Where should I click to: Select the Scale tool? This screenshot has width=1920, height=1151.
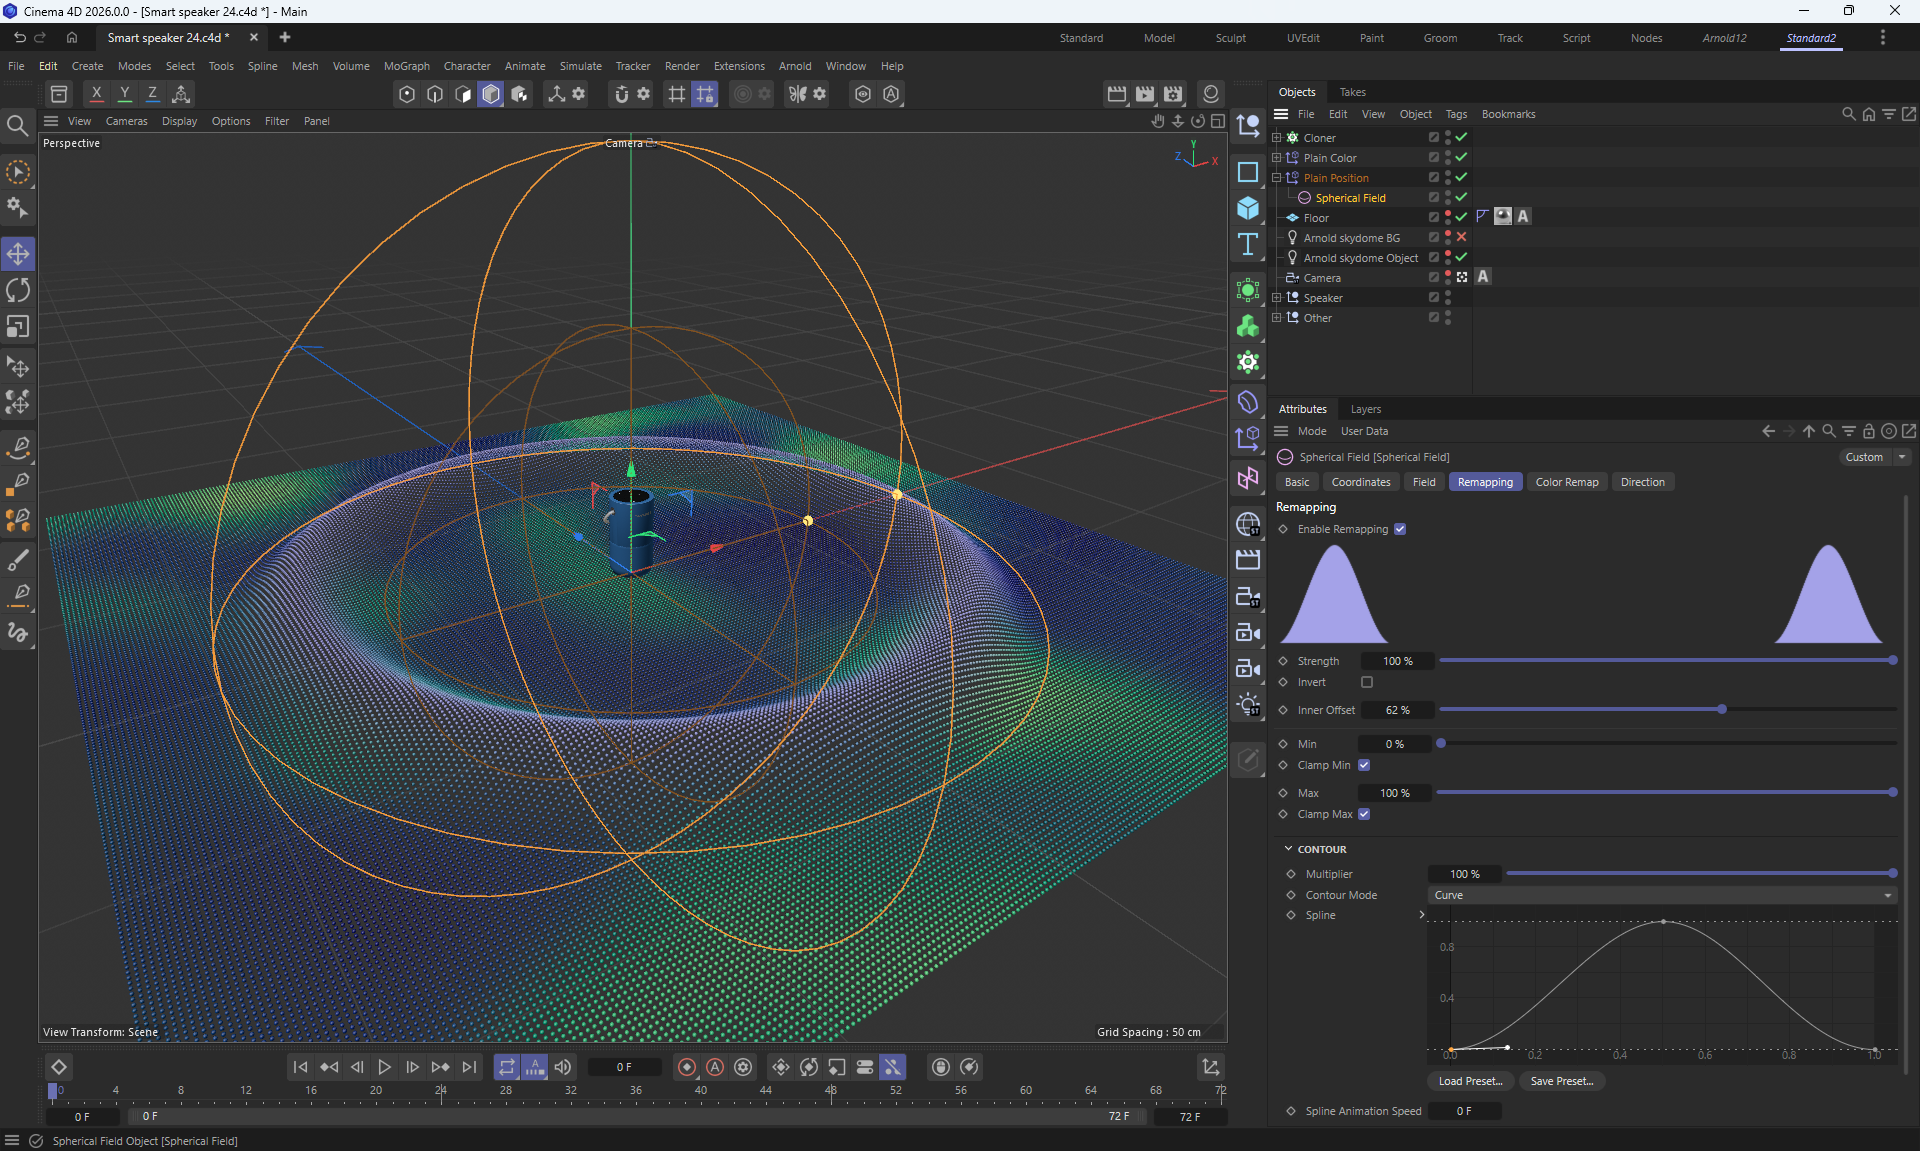click(18, 328)
